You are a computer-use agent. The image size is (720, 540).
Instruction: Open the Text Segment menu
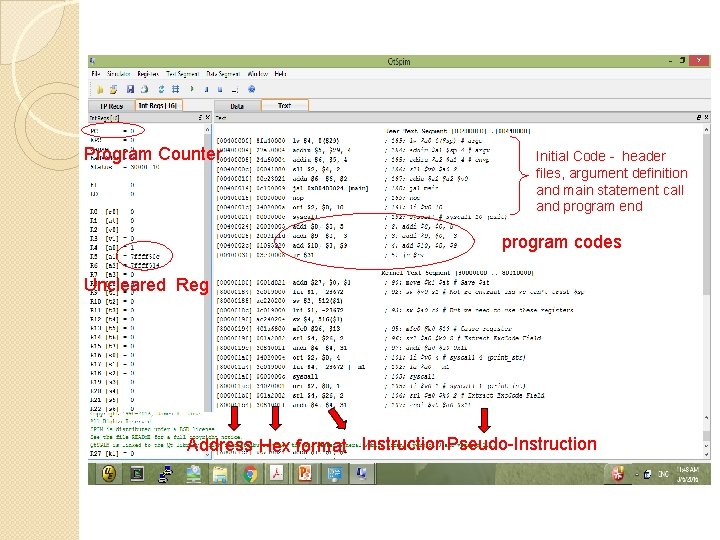pos(182,73)
